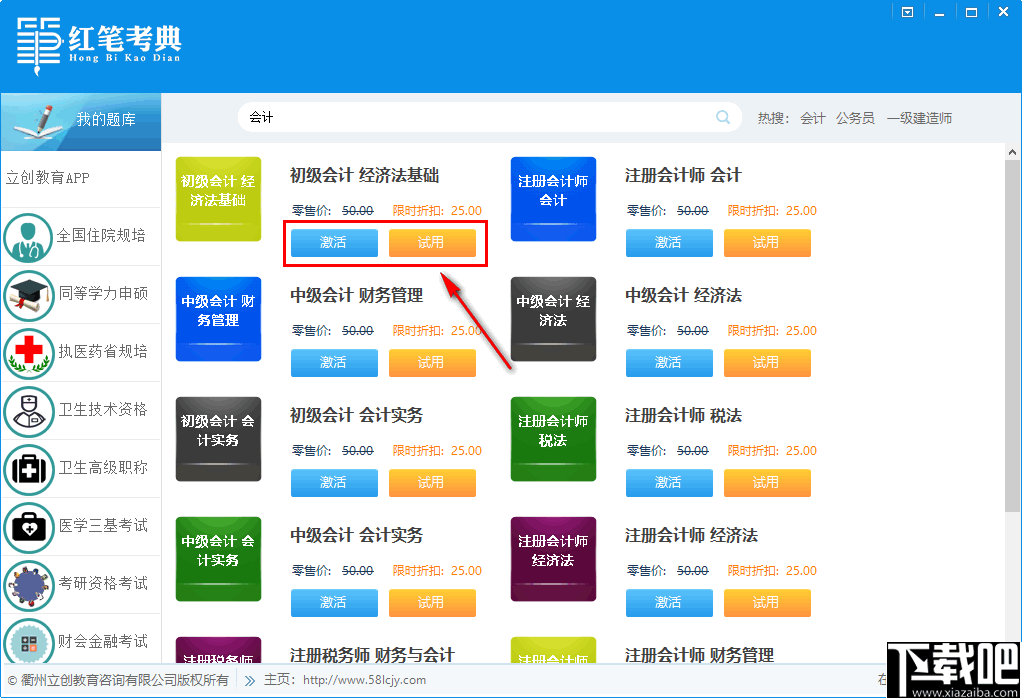Open 初级会计 会计实务 book cover
The height and width of the screenshot is (698, 1022).
(218, 439)
